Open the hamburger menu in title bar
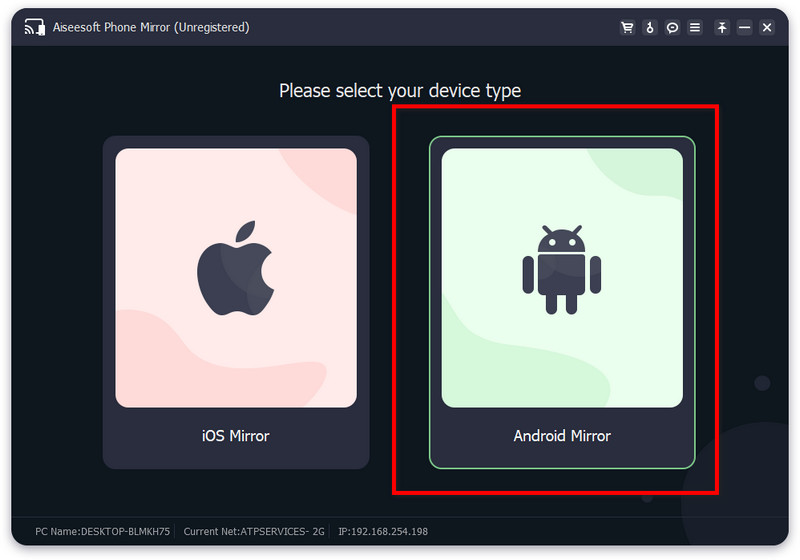 pos(695,28)
